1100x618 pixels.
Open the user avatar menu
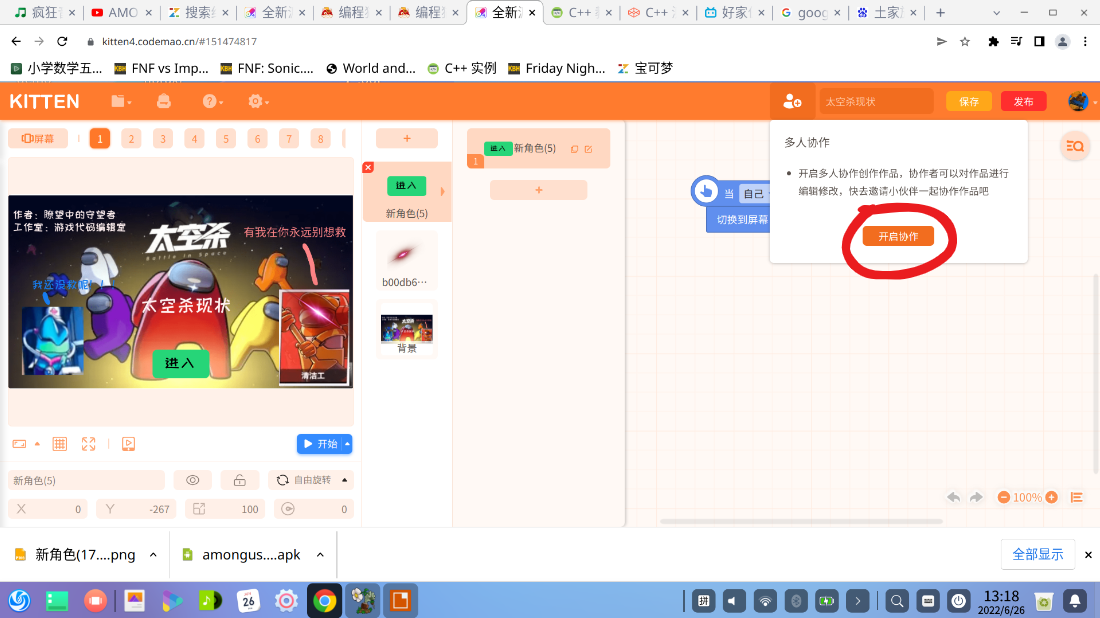(1079, 102)
